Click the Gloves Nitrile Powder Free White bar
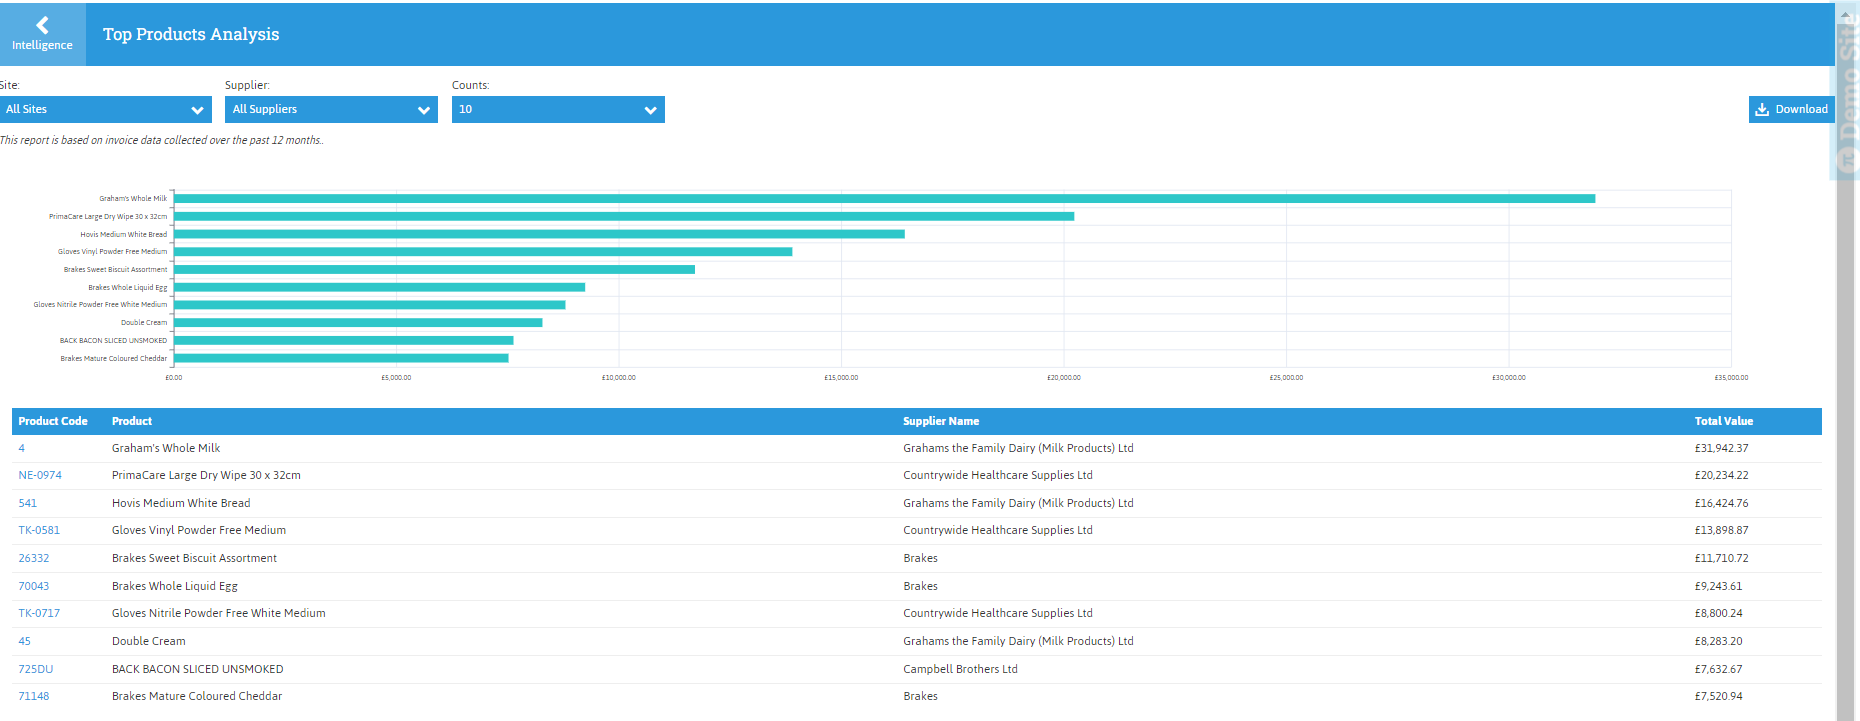This screenshot has width=1860, height=721. click(x=370, y=304)
